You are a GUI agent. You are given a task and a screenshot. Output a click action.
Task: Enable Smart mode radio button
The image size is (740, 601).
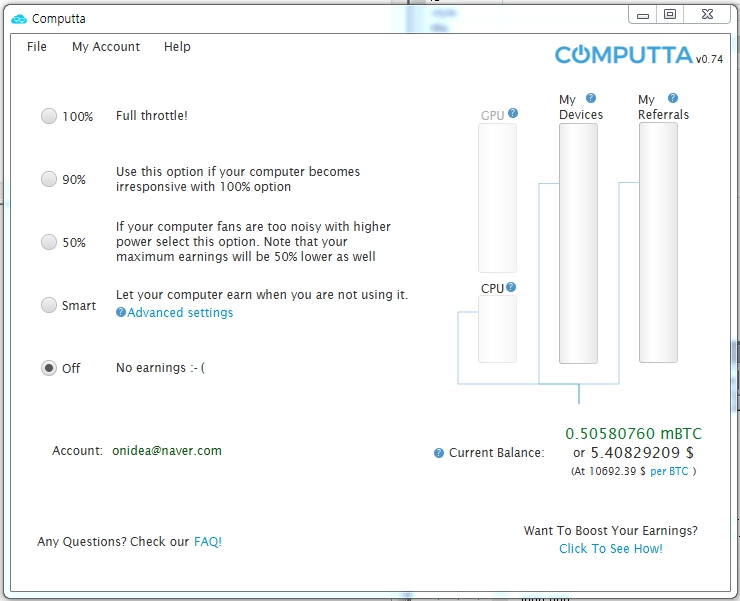(49, 305)
